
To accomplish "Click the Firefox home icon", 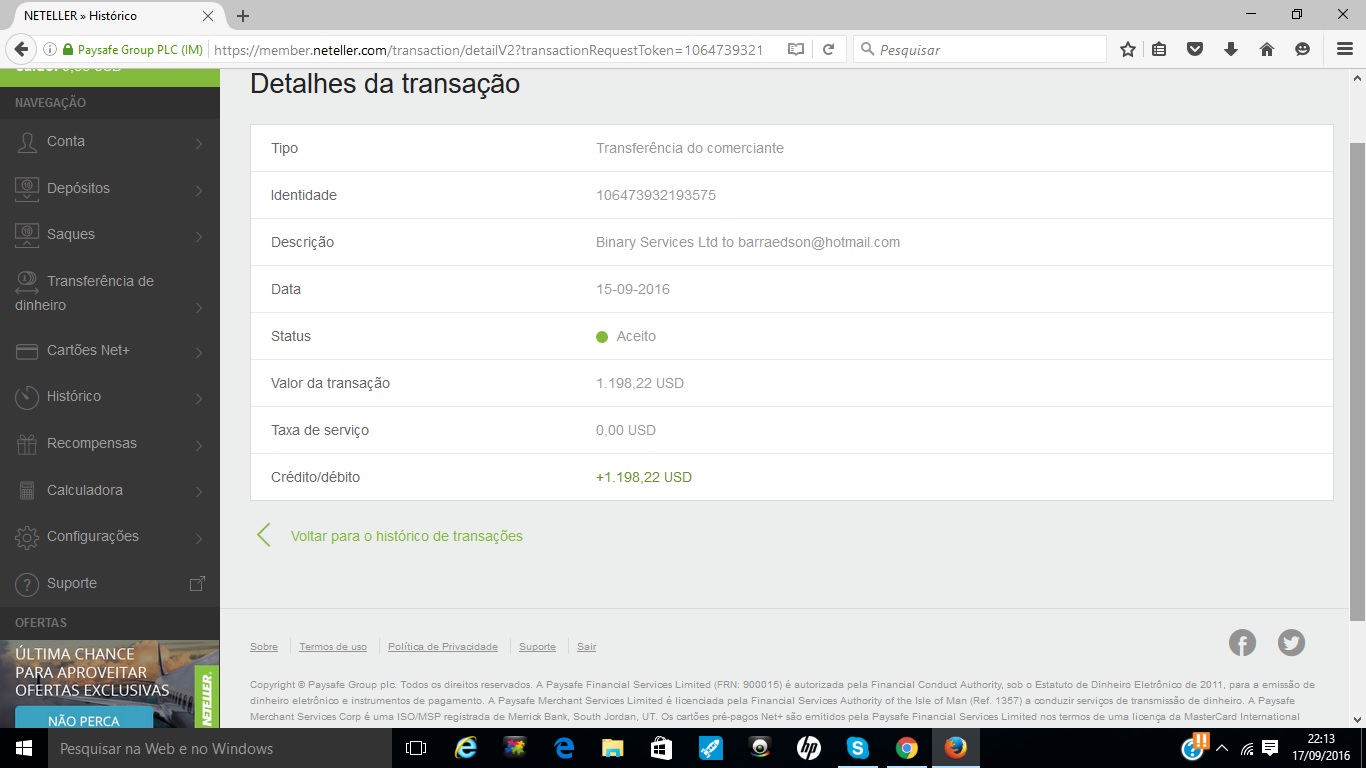I will (x=1267, y=49).
